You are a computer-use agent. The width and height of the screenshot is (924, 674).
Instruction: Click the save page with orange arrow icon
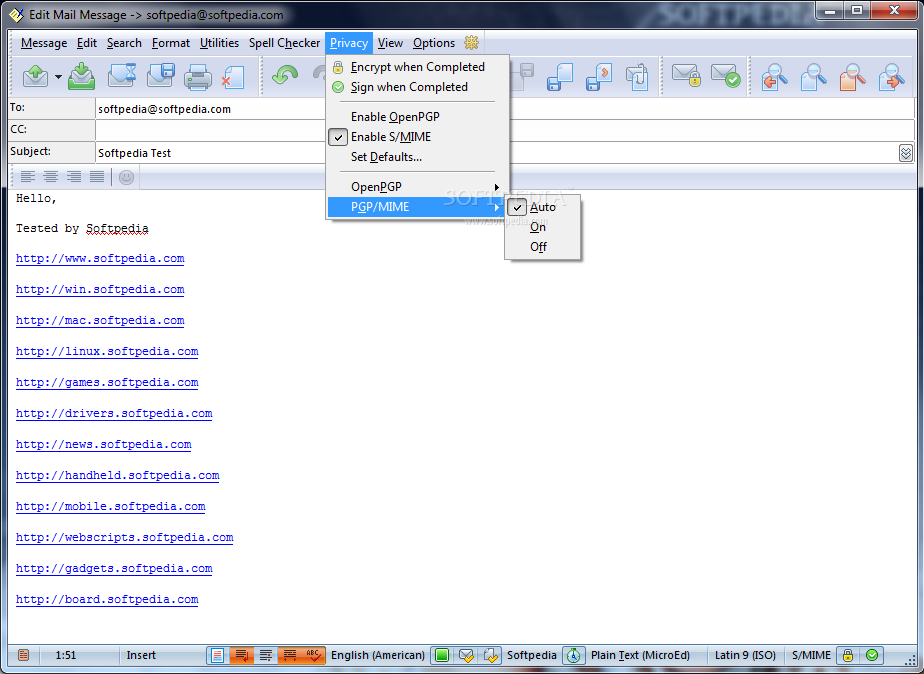599,77
